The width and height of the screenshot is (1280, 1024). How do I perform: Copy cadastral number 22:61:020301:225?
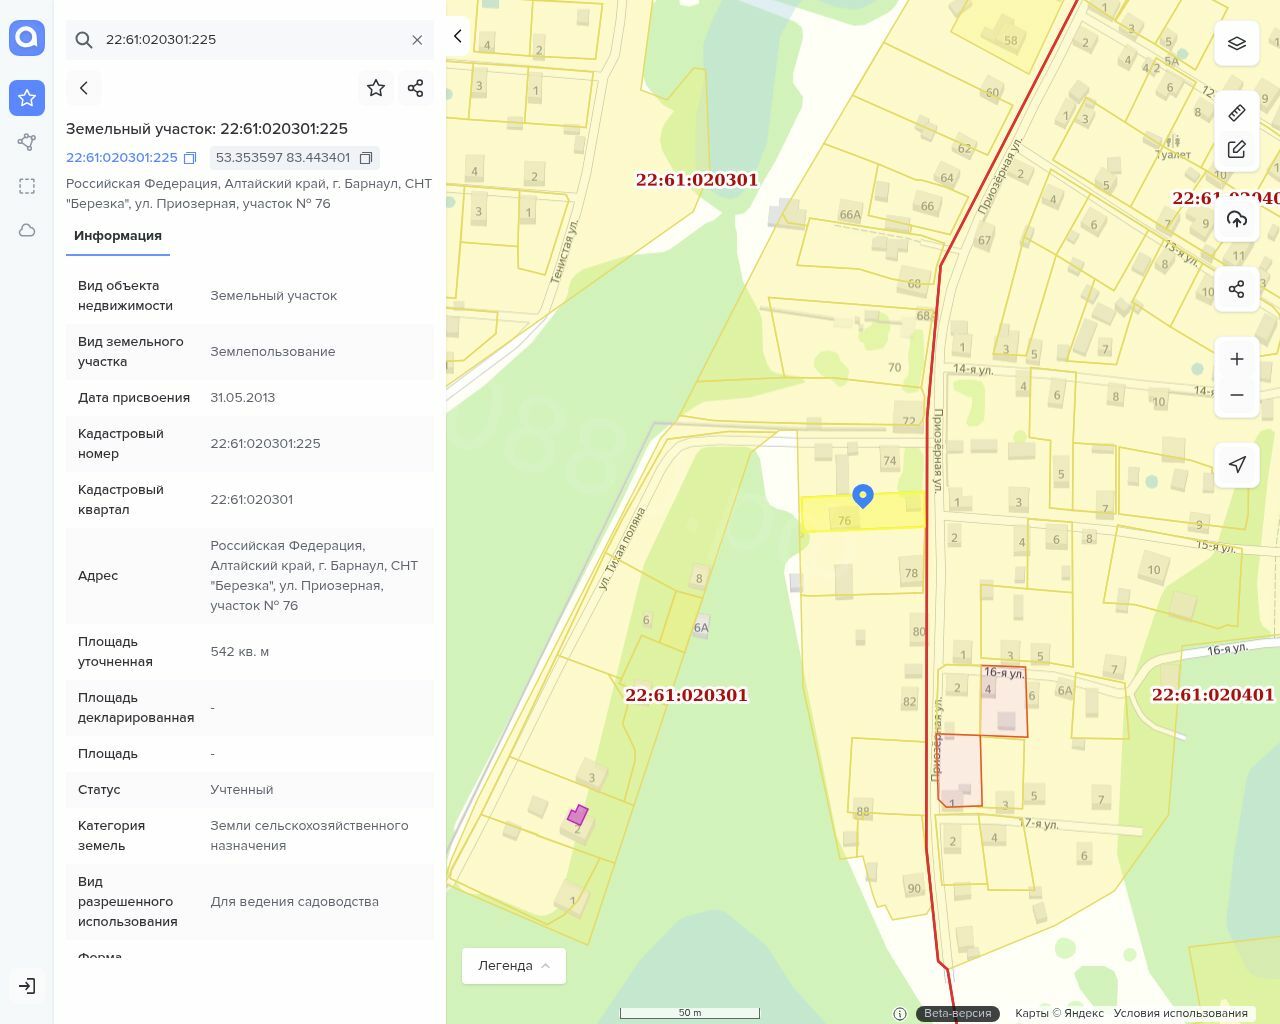point(190,158)
